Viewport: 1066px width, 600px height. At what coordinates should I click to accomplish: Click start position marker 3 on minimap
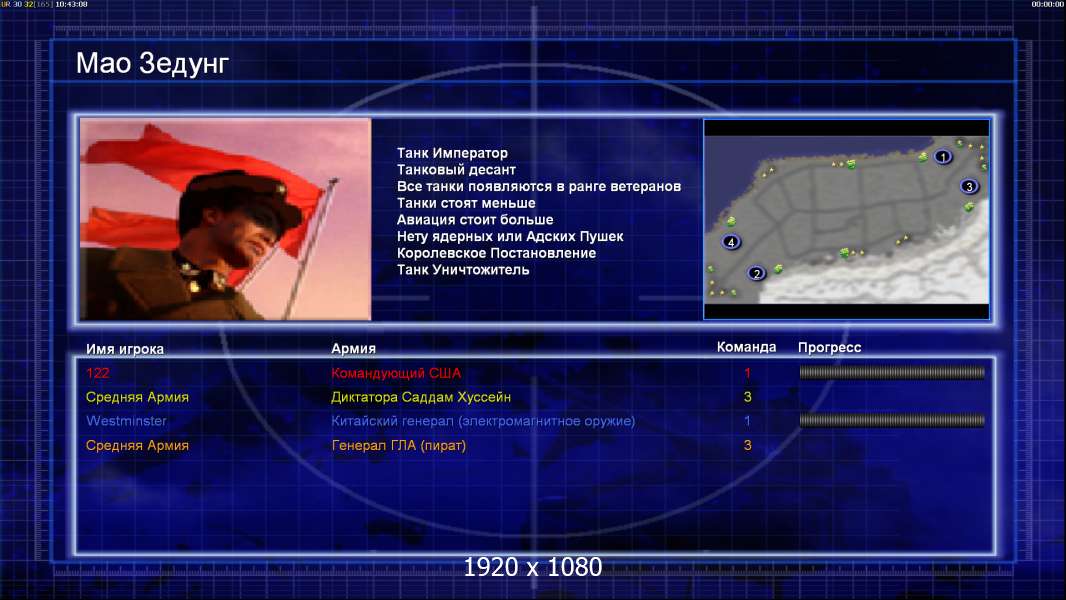pyautogui.click(x=969, y=186)
